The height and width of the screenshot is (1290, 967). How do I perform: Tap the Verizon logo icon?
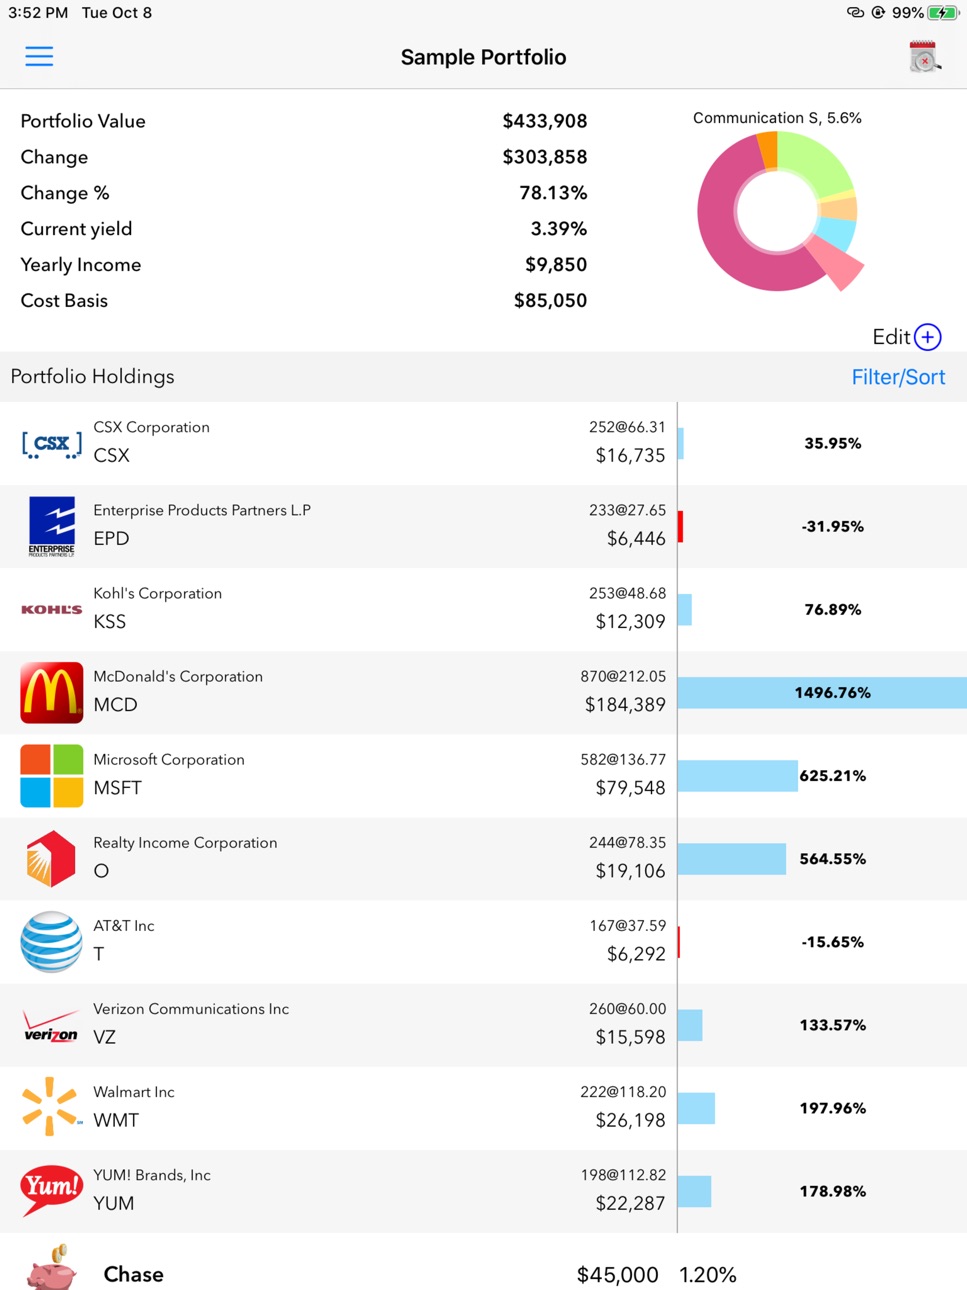pos(52,1025)
